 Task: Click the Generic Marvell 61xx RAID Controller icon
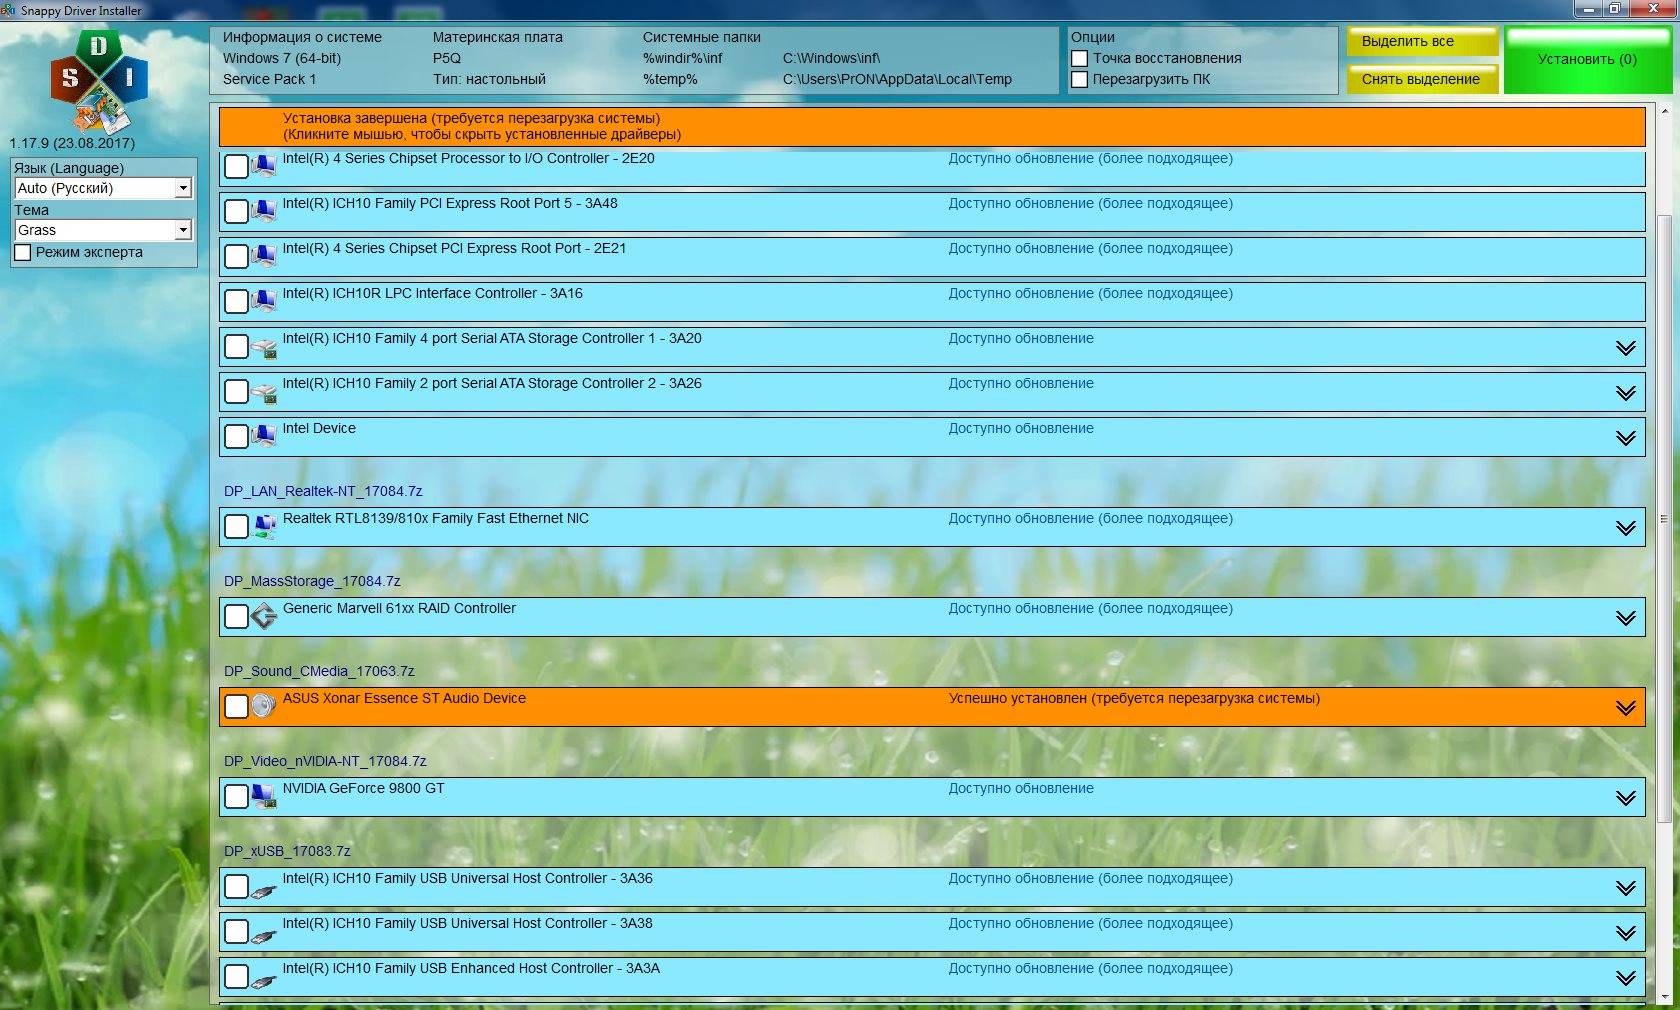coord(264,617)
